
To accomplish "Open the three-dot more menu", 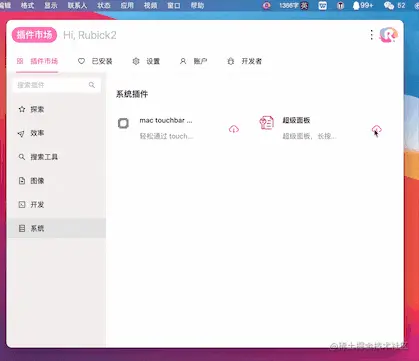I will pos(372,35).
